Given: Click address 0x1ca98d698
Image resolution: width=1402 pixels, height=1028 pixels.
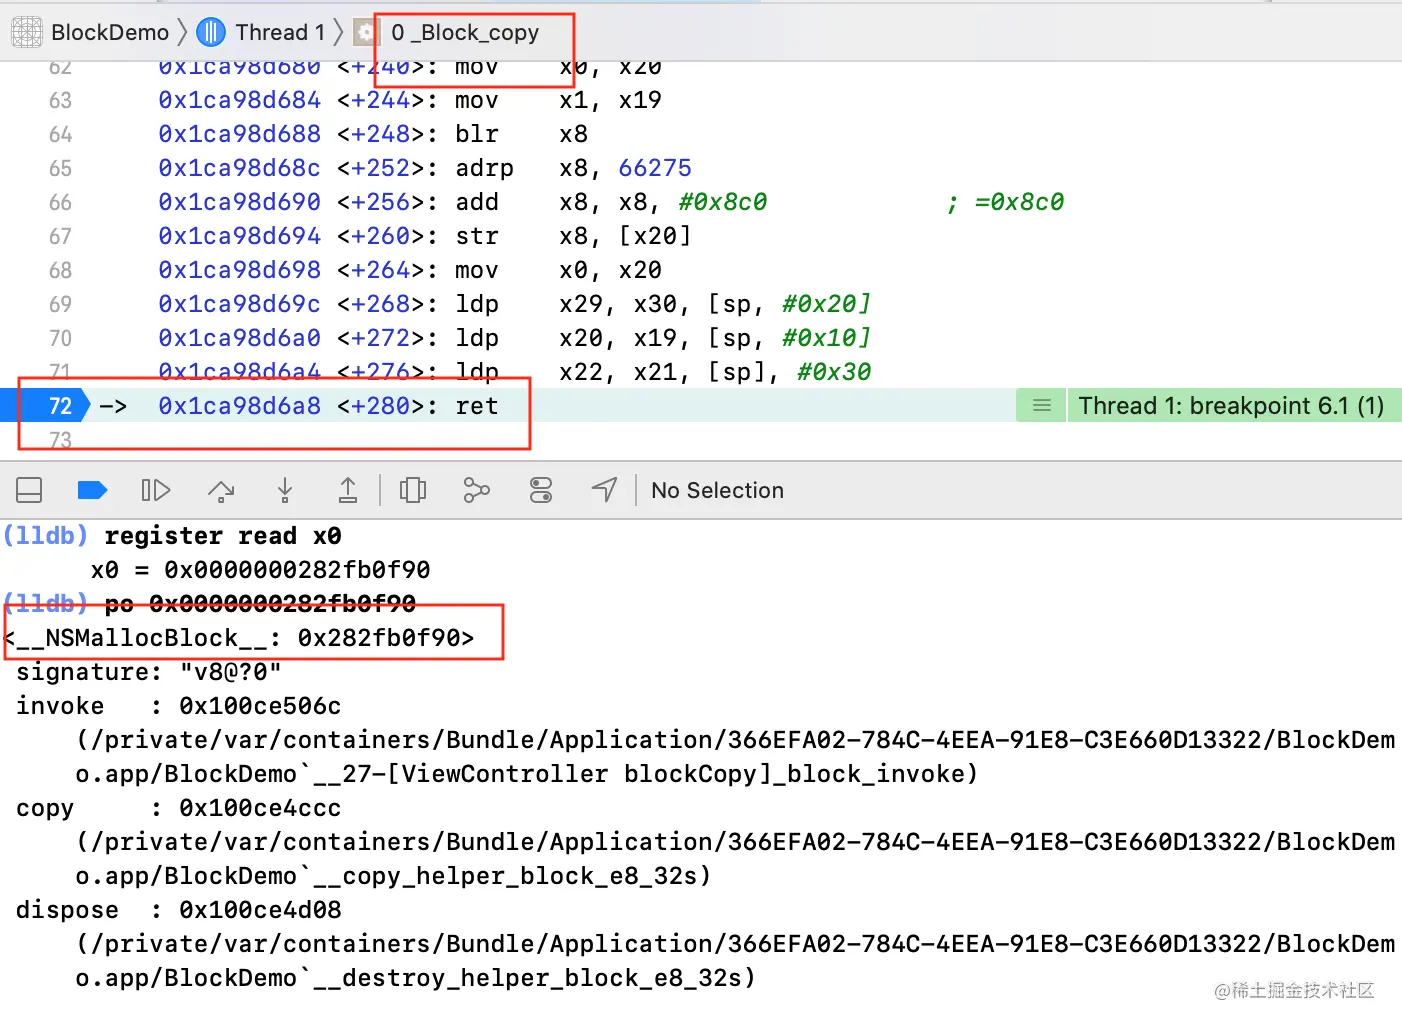Looking at the screenshot, I should click(x=240, y=270).
